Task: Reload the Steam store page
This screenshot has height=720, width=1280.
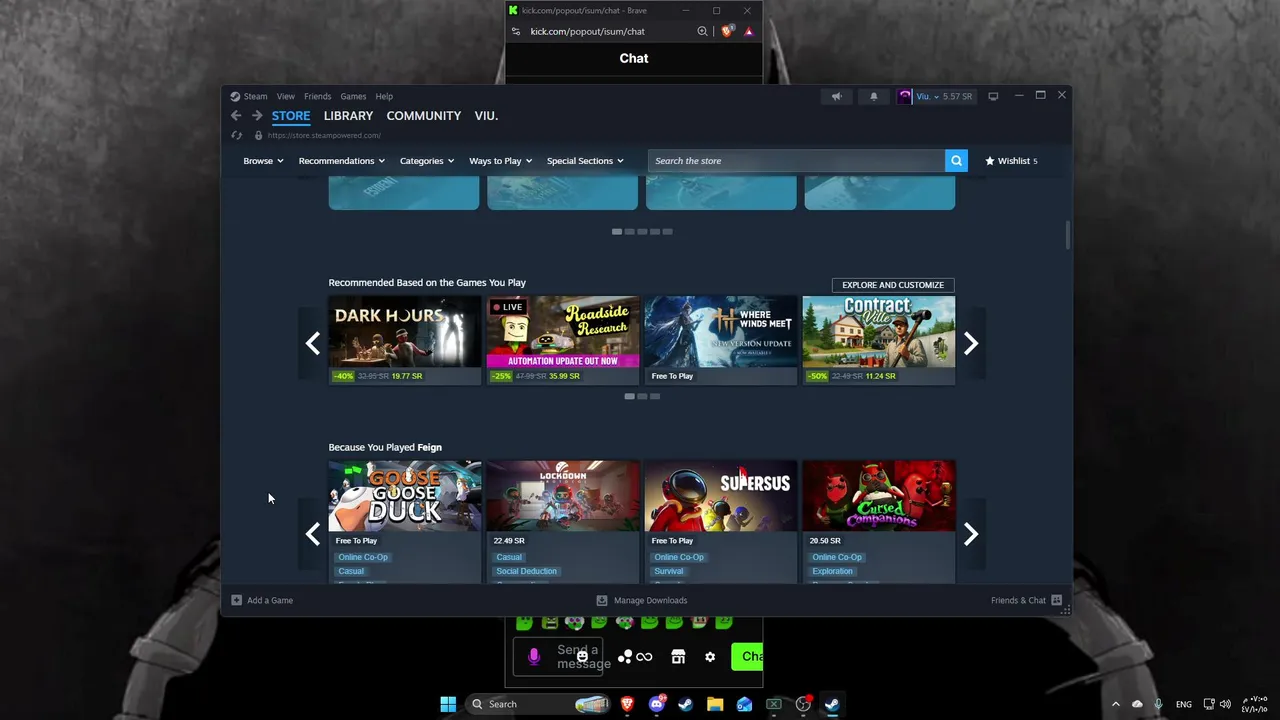Action: [236, 135]
